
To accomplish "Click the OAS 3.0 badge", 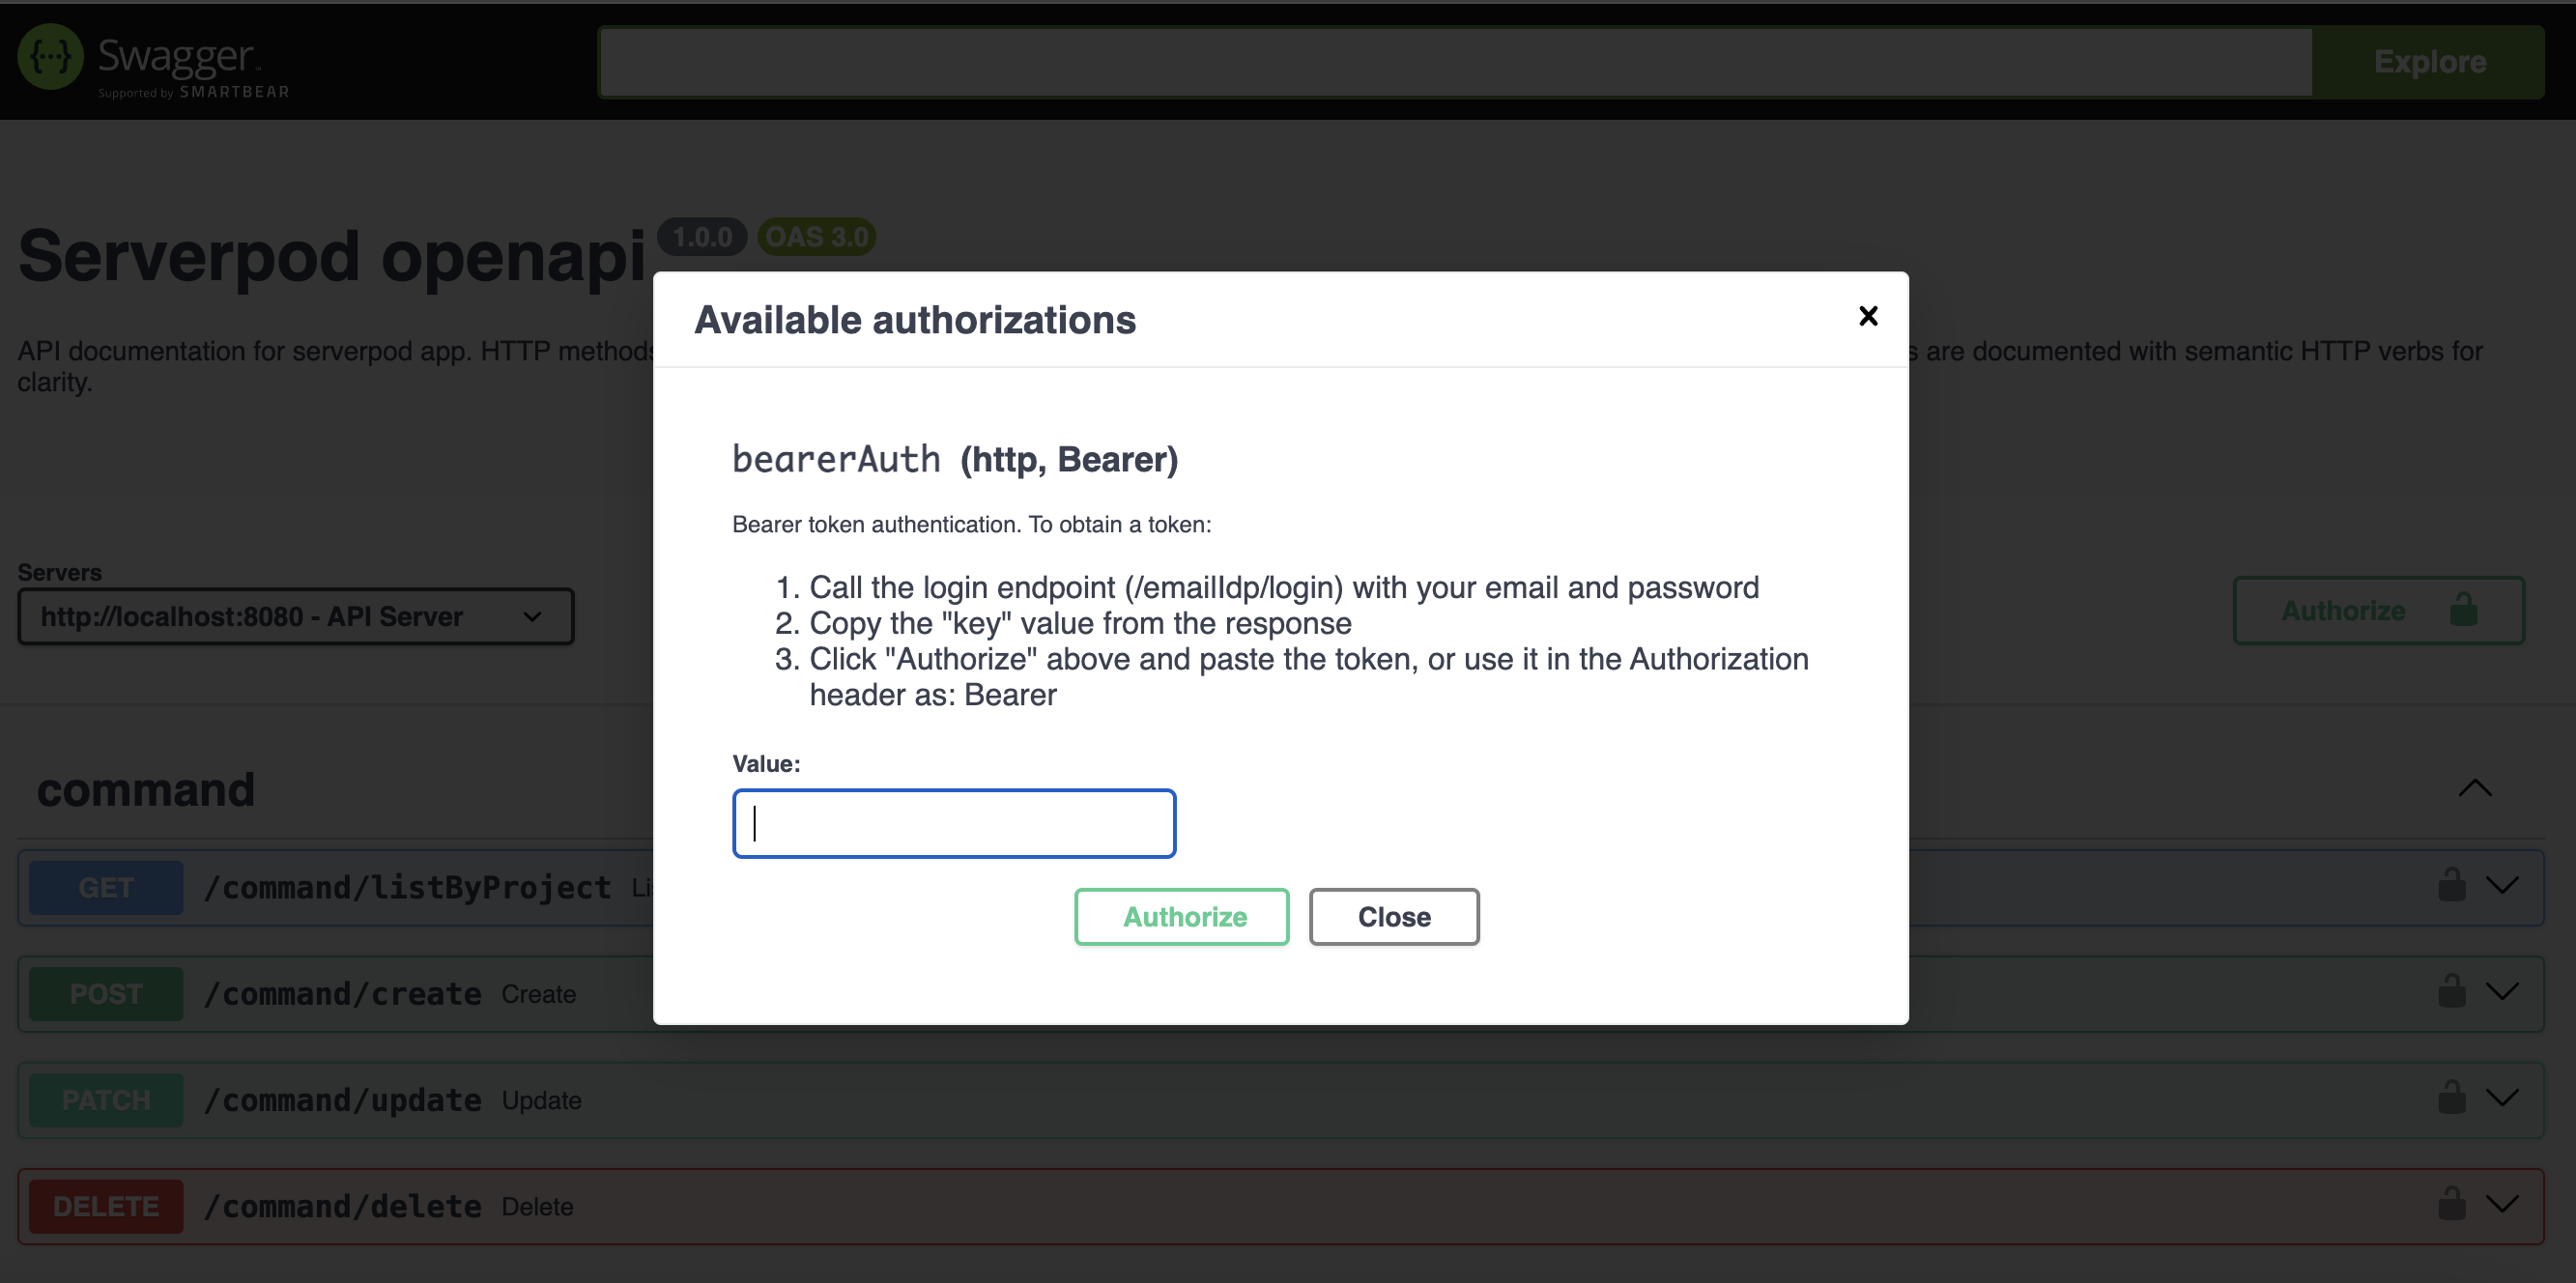I will pos(817,236).
